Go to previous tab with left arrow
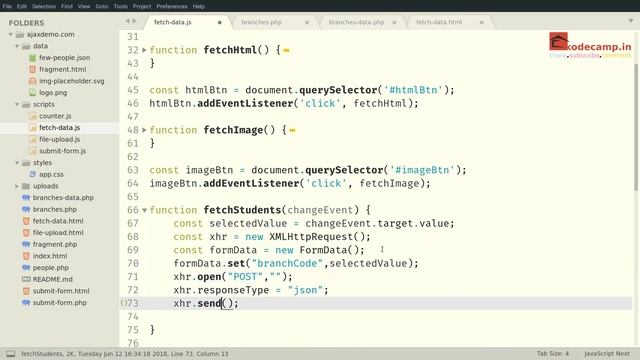 pyautogui.click(x=127, y=21)
